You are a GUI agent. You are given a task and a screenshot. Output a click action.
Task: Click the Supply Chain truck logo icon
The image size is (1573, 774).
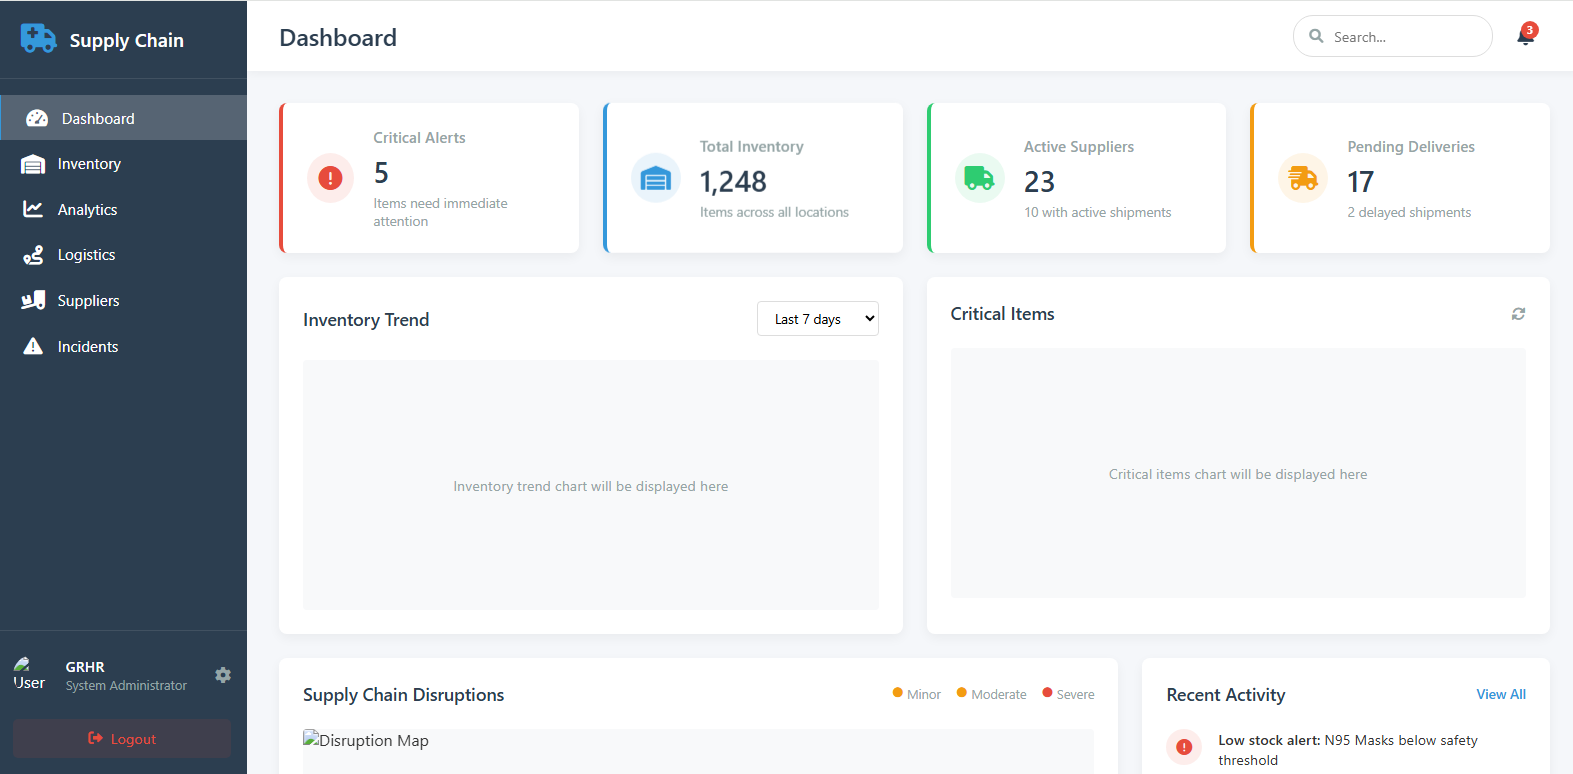click(x=38, y=39)
